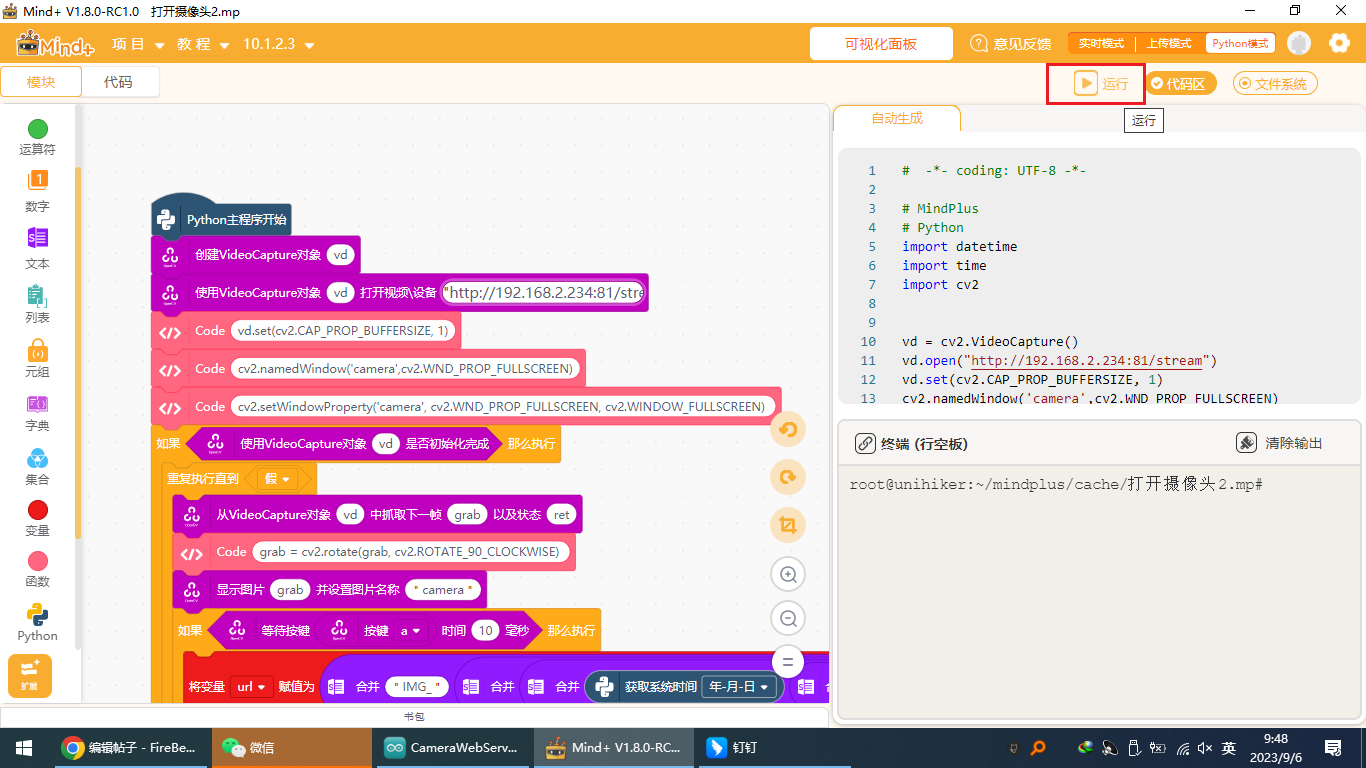Open the 教程 tutorials menu
This screenshot has height=768, width=1366.
coord(203,44)
